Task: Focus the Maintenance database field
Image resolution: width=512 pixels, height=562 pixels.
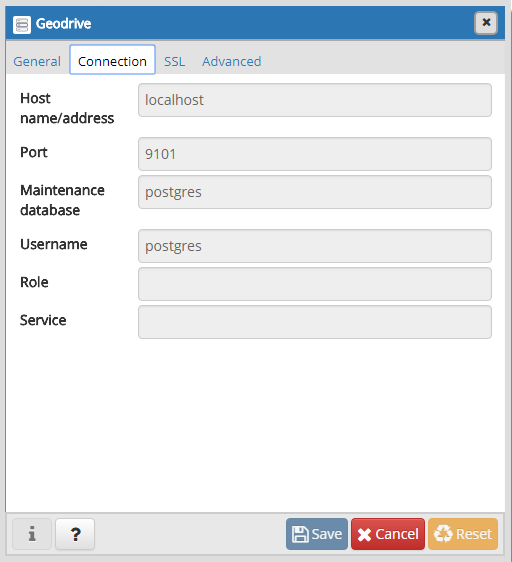Action: coord(315,192)
